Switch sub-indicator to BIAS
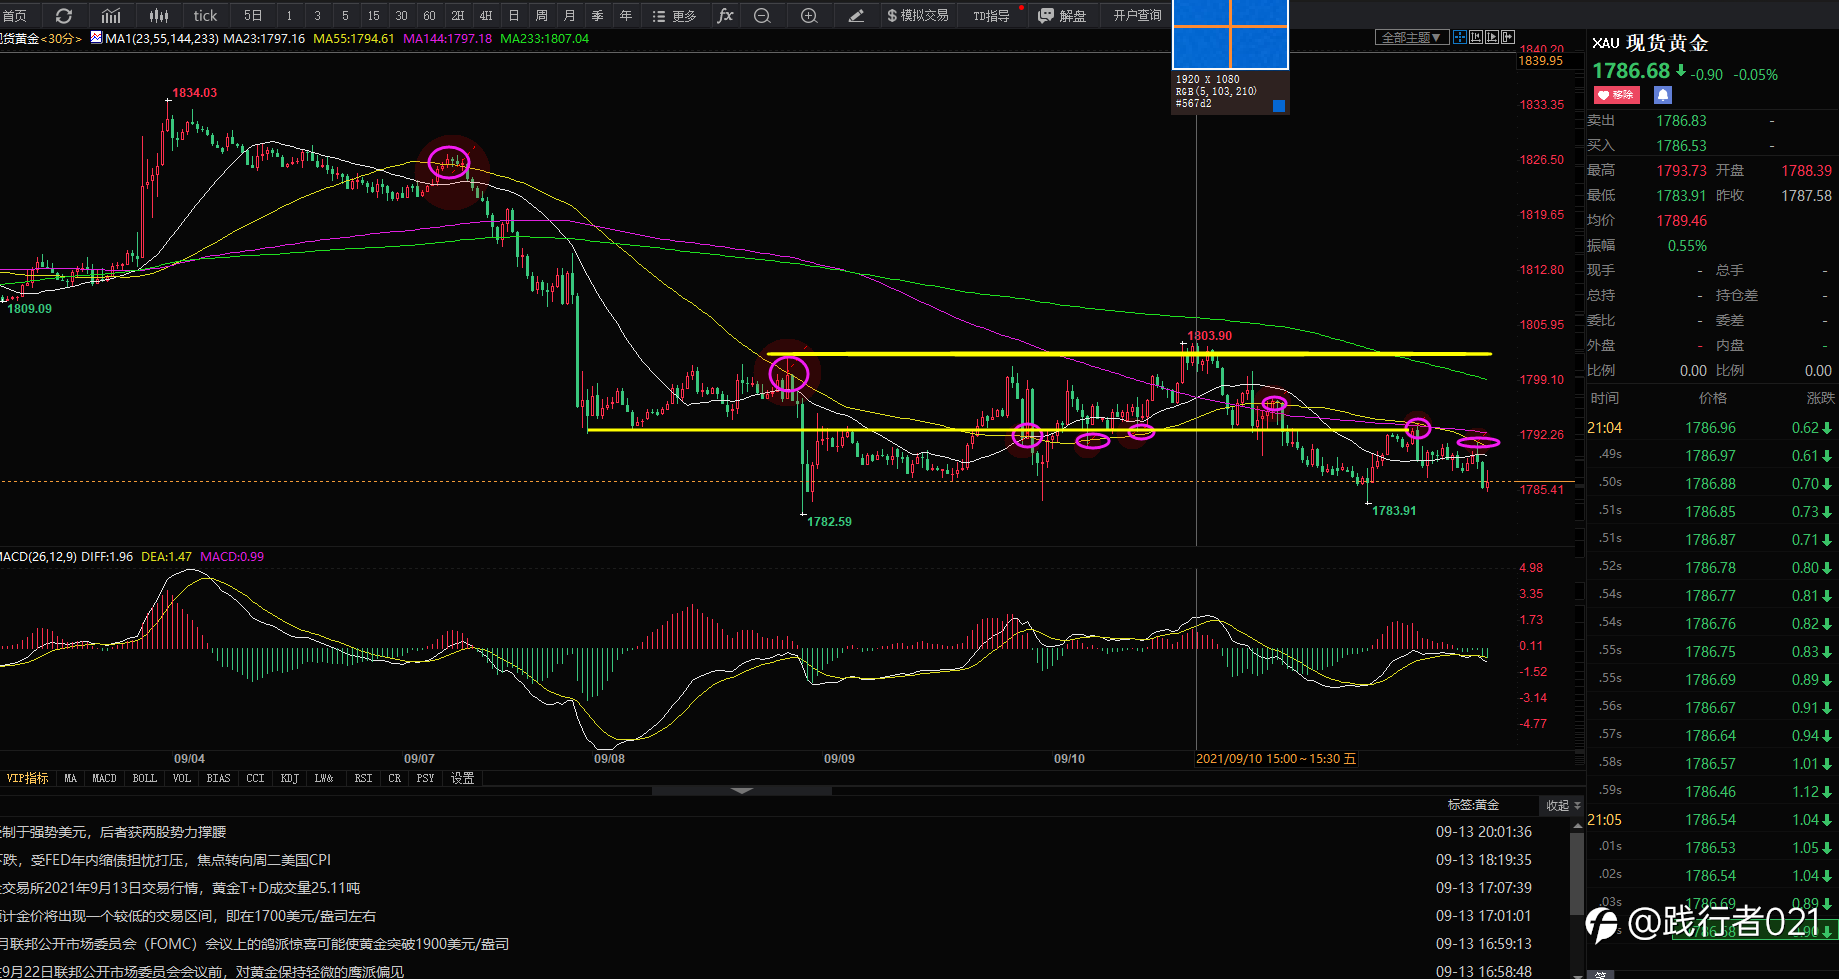The image size is (1839, 979). (x=218, y=778)
